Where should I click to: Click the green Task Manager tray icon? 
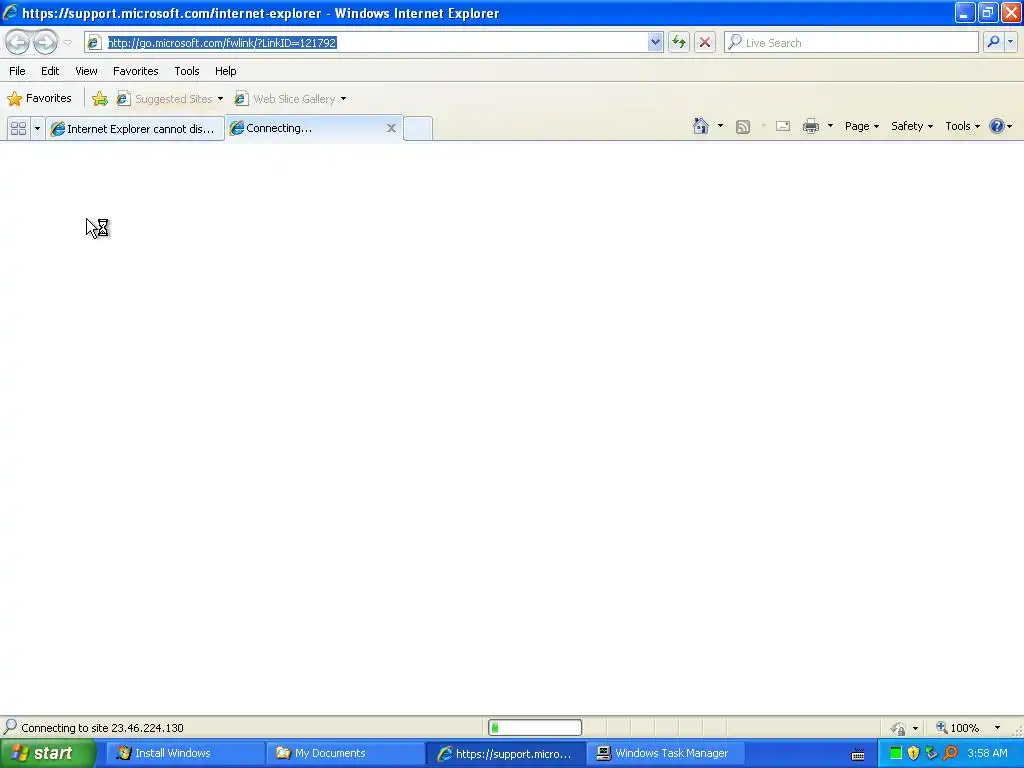coord(896,753)
